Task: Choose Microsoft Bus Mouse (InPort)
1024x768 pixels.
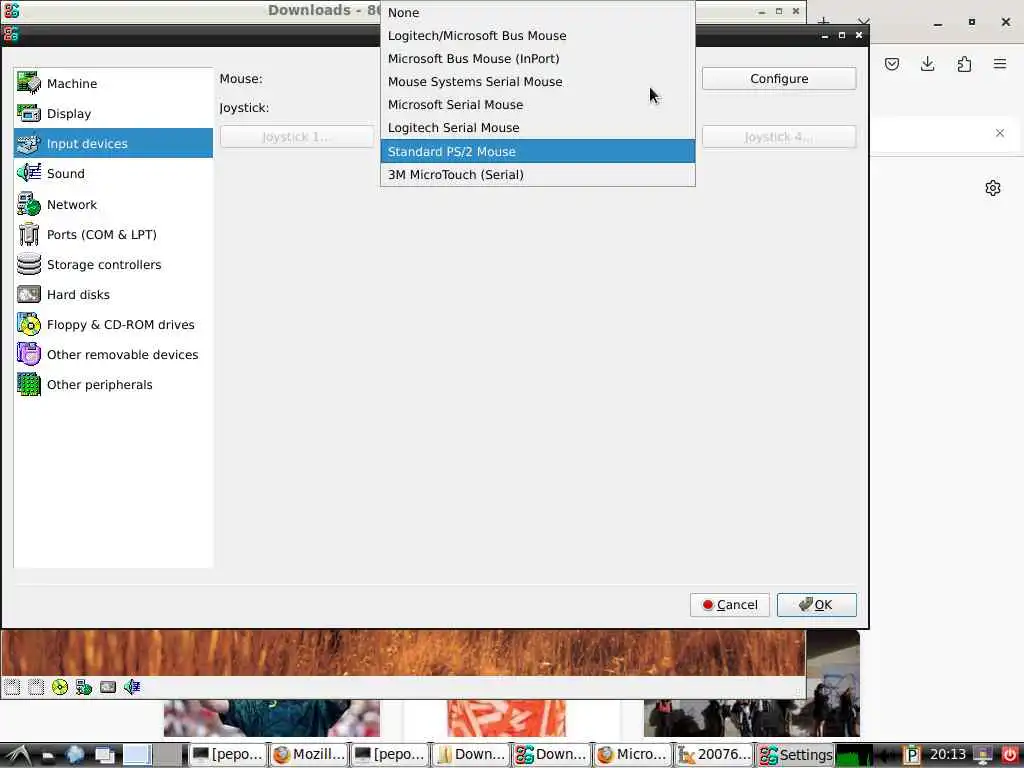Action: [x=537, y=59]
